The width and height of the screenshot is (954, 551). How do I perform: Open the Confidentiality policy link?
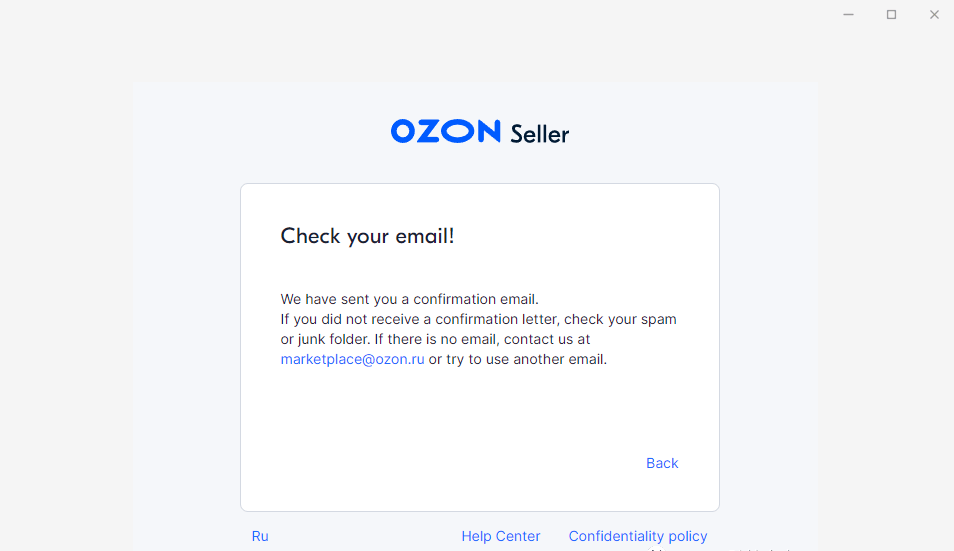click(637, 536)
